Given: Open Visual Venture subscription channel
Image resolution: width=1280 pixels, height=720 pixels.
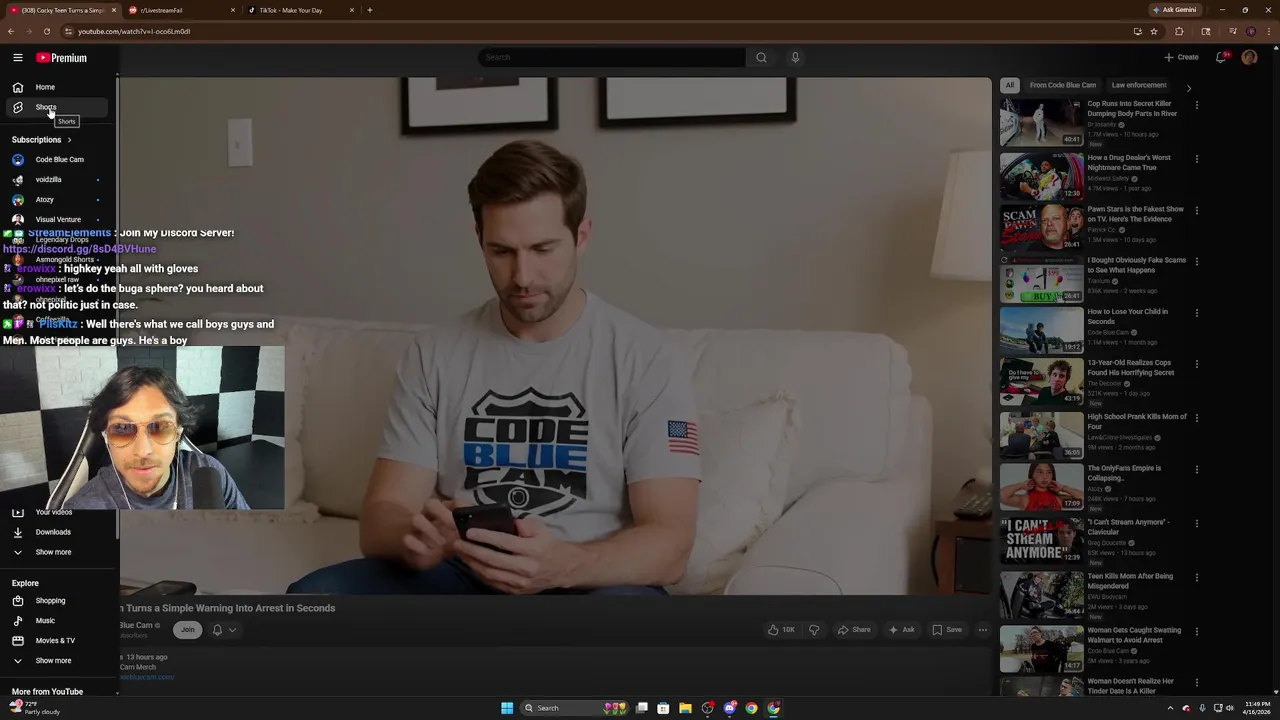Looking at the screenshot, I should [x=59, y=220].
